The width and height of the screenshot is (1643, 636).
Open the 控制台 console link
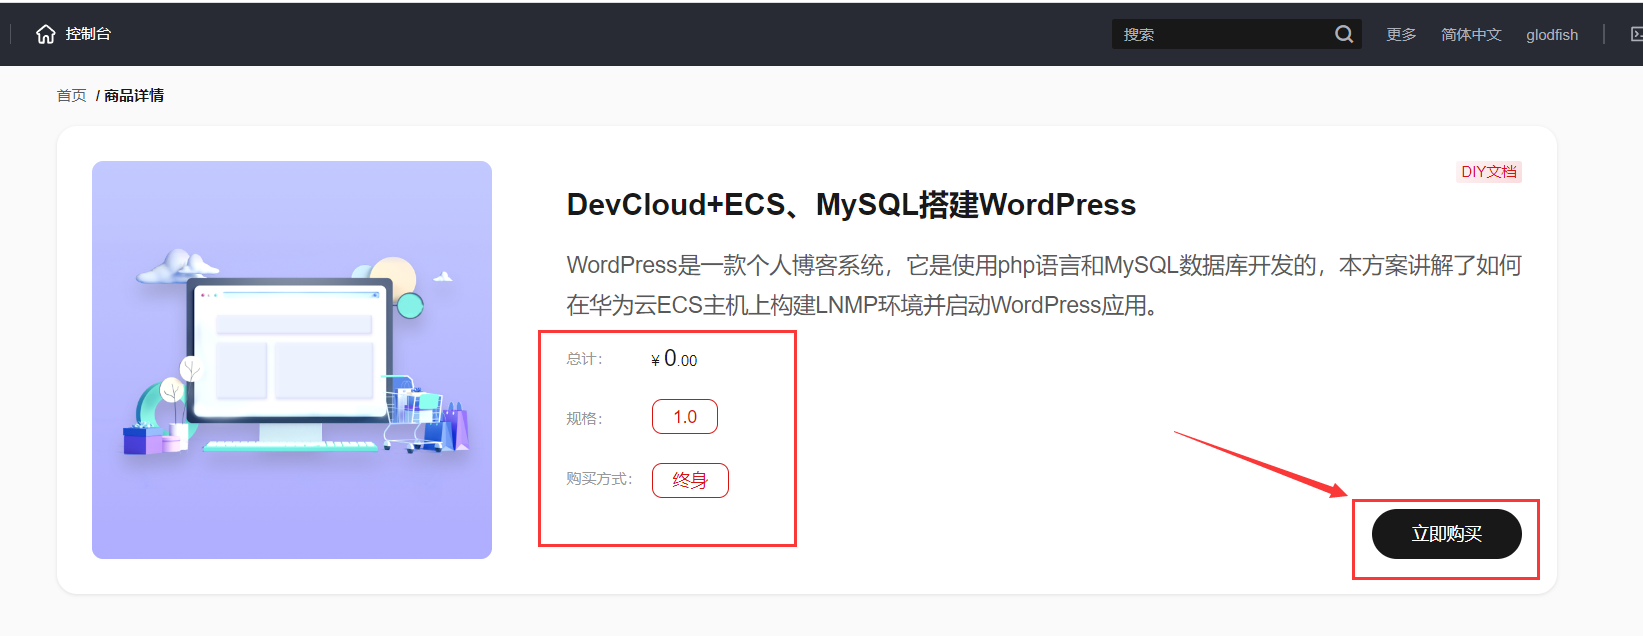(88, 34)
